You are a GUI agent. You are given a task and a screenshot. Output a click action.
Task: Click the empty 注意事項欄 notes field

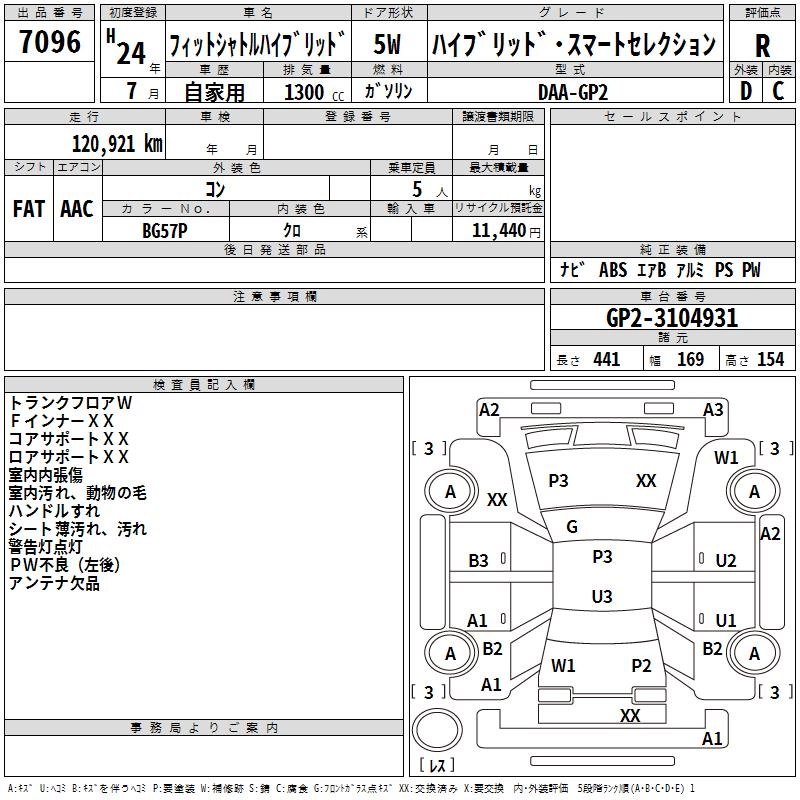(274, 338)
